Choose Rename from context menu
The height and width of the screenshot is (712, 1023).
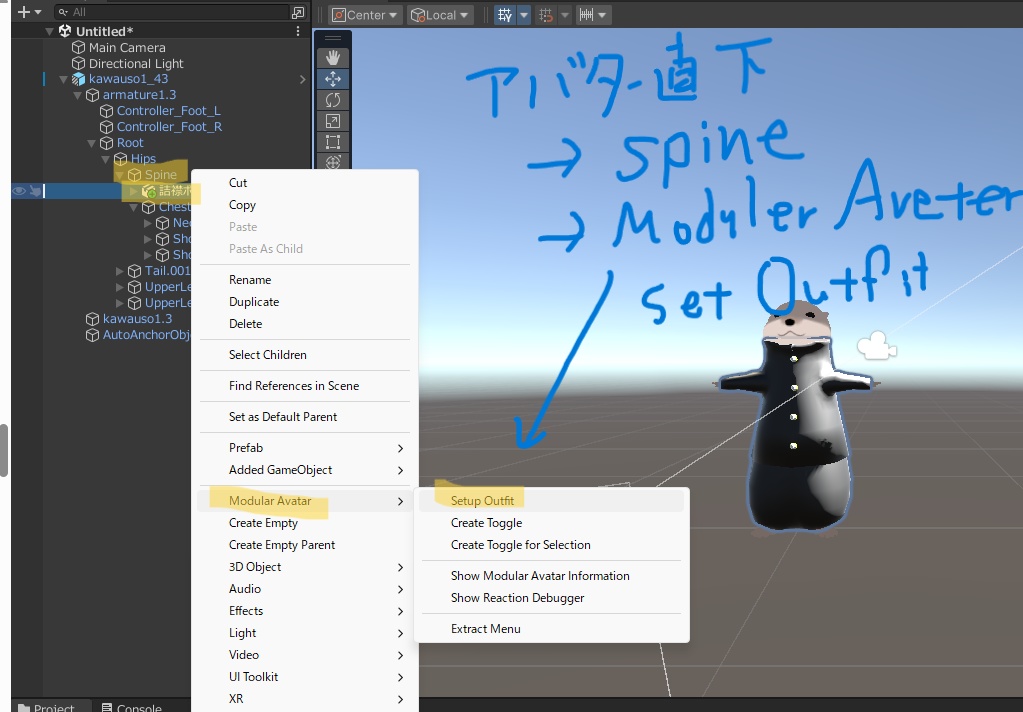point(250,280)
